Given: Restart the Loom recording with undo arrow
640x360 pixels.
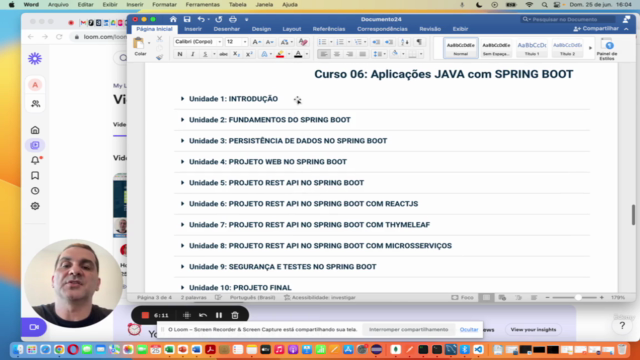Looking at the screenshot, I should click(203, 315).
